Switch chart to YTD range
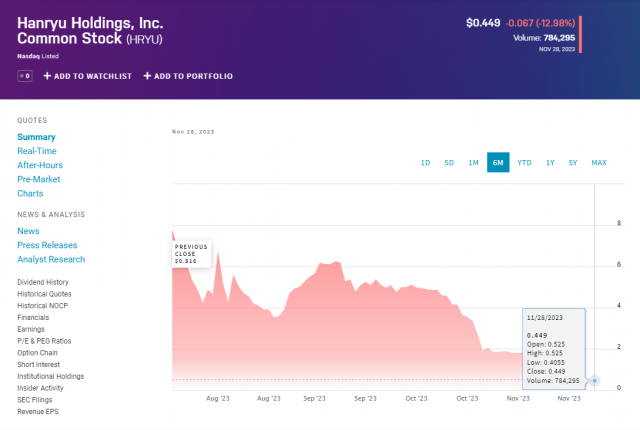The height and width of the screenshot is (430, 640). point(524,162)
